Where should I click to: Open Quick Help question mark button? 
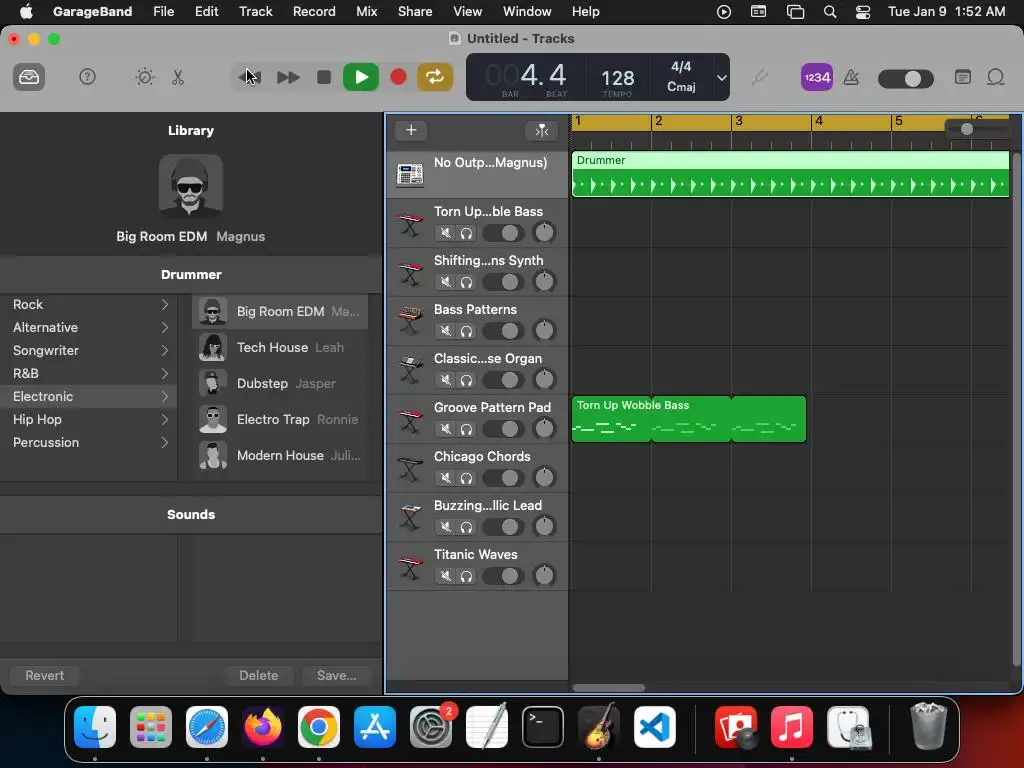coord(87,77)
